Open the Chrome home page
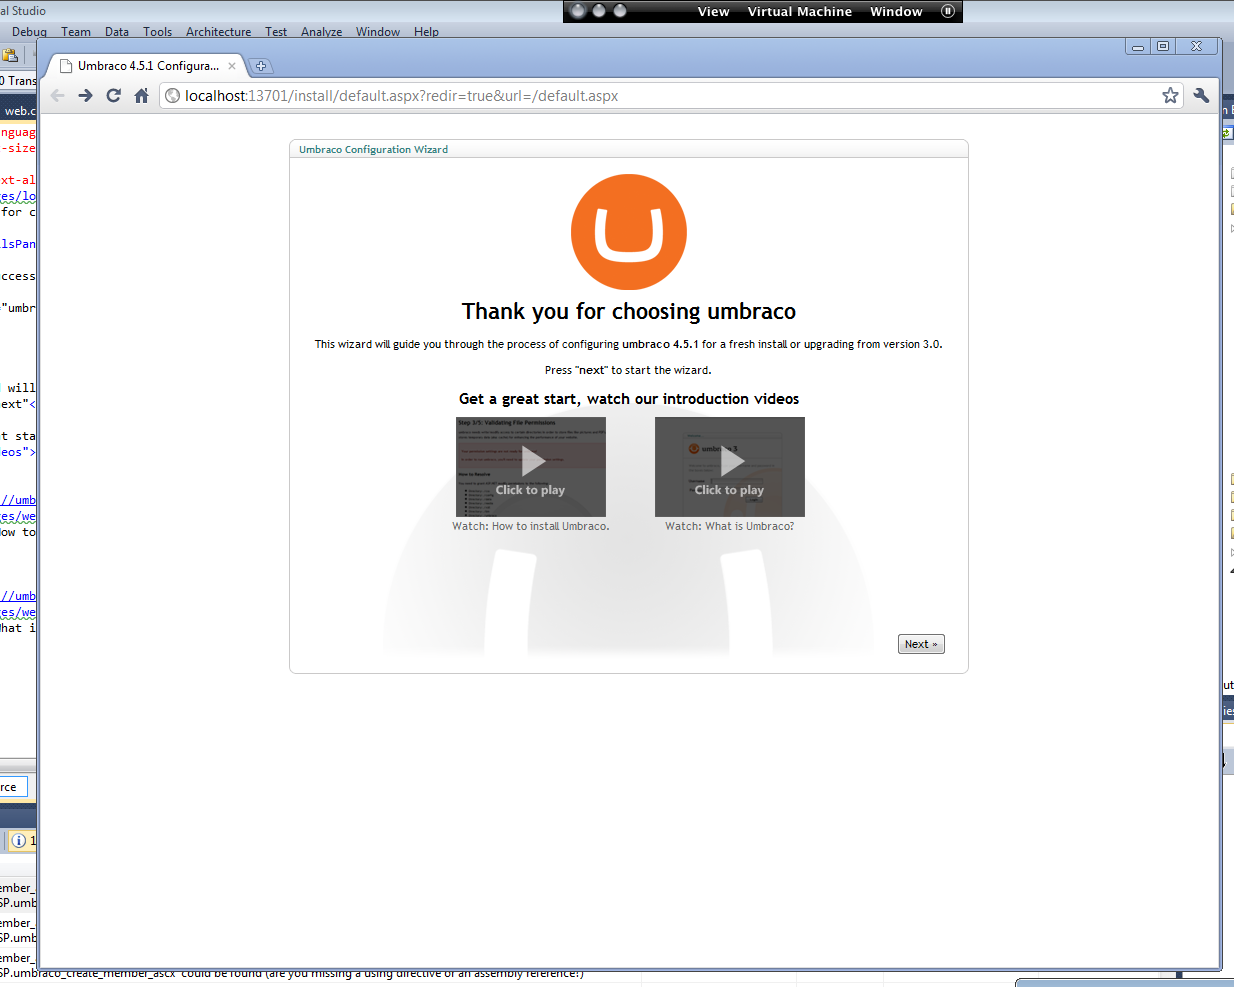The image size is (1234, 987). [141, 96]
